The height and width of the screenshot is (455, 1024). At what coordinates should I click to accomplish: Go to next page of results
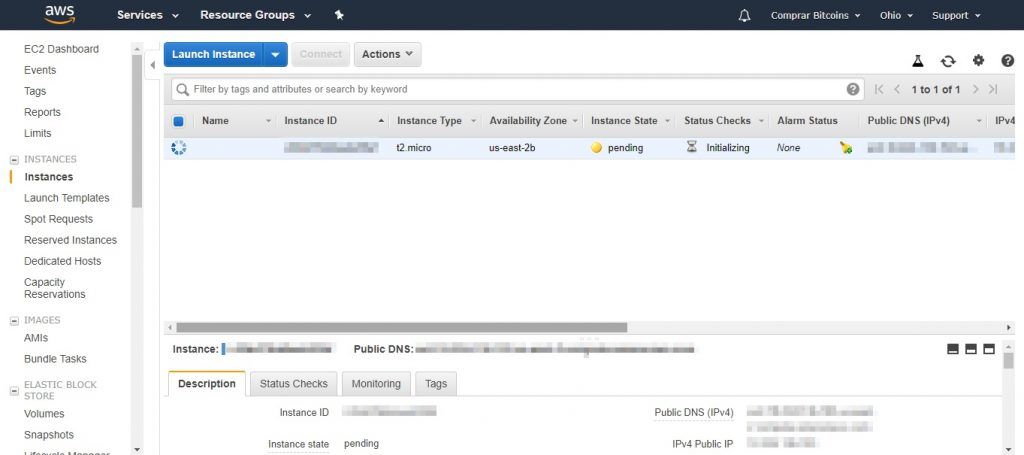coord(975,89)
